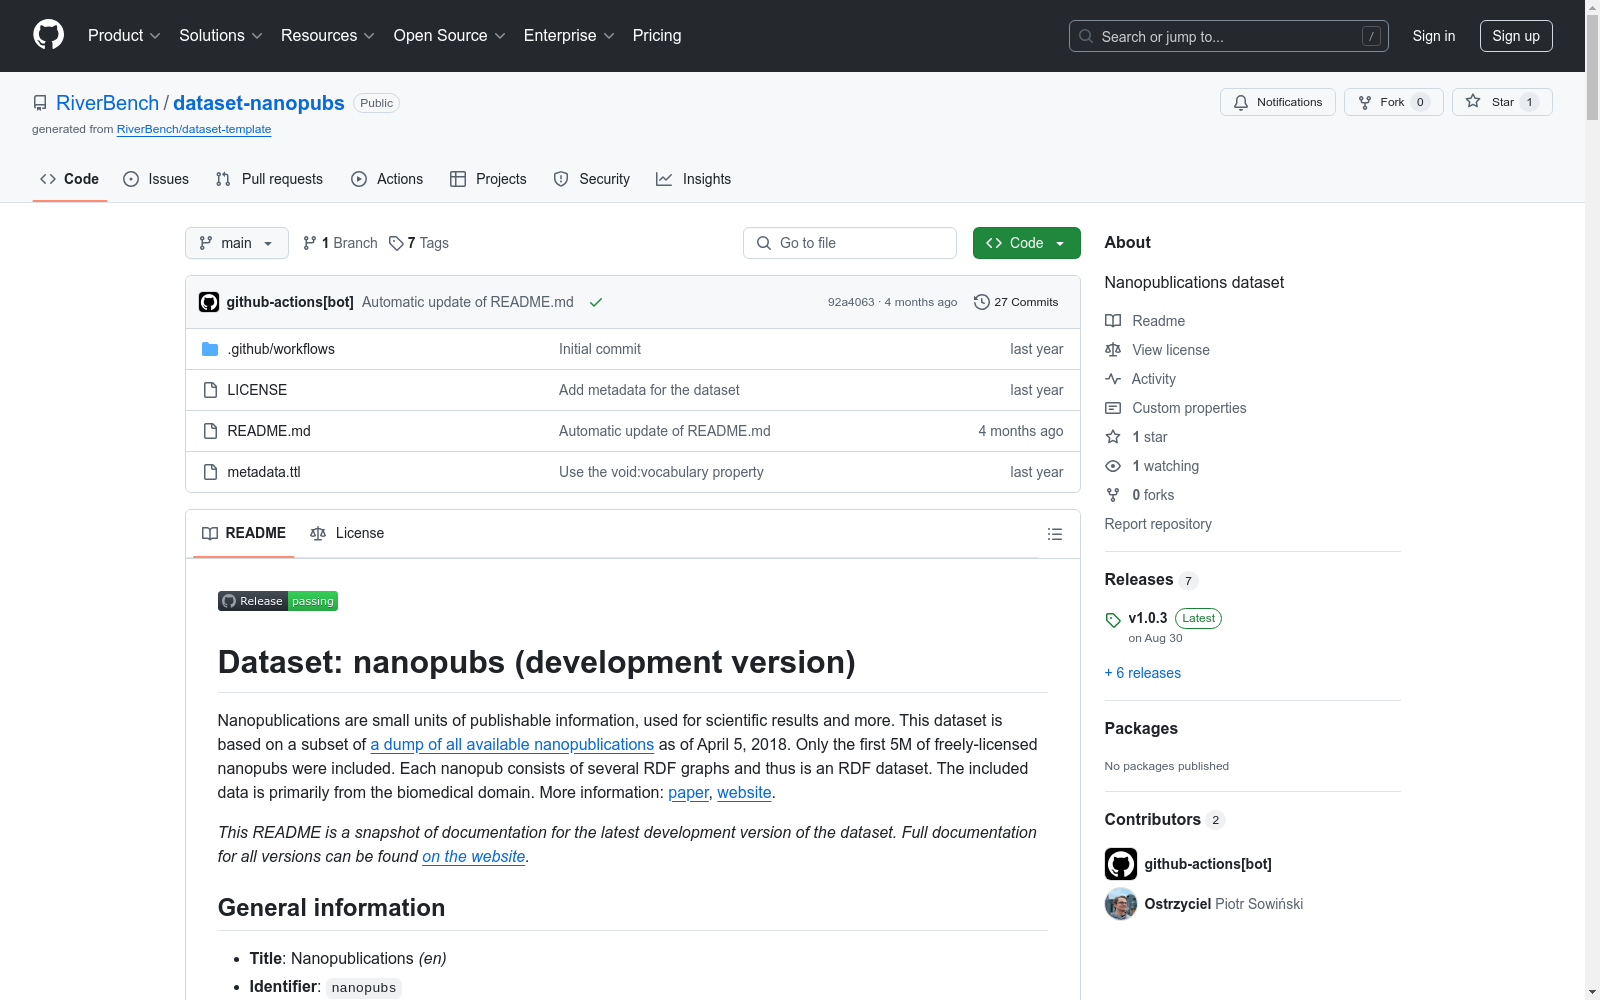This screenshot has height=1000, width=1600.
Task: Click the pulse icon beside Activity
Action: point(1113,379)
